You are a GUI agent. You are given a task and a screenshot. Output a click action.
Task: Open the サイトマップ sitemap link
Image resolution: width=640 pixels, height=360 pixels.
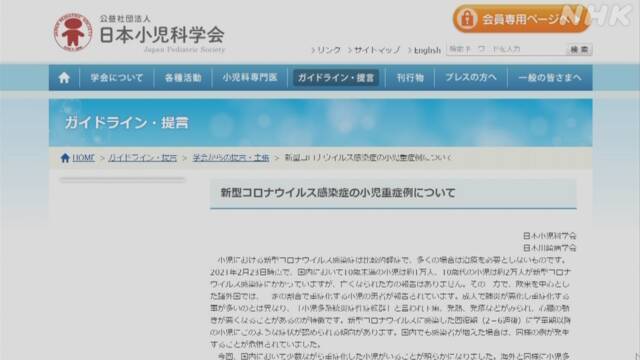tap(374, 50)
